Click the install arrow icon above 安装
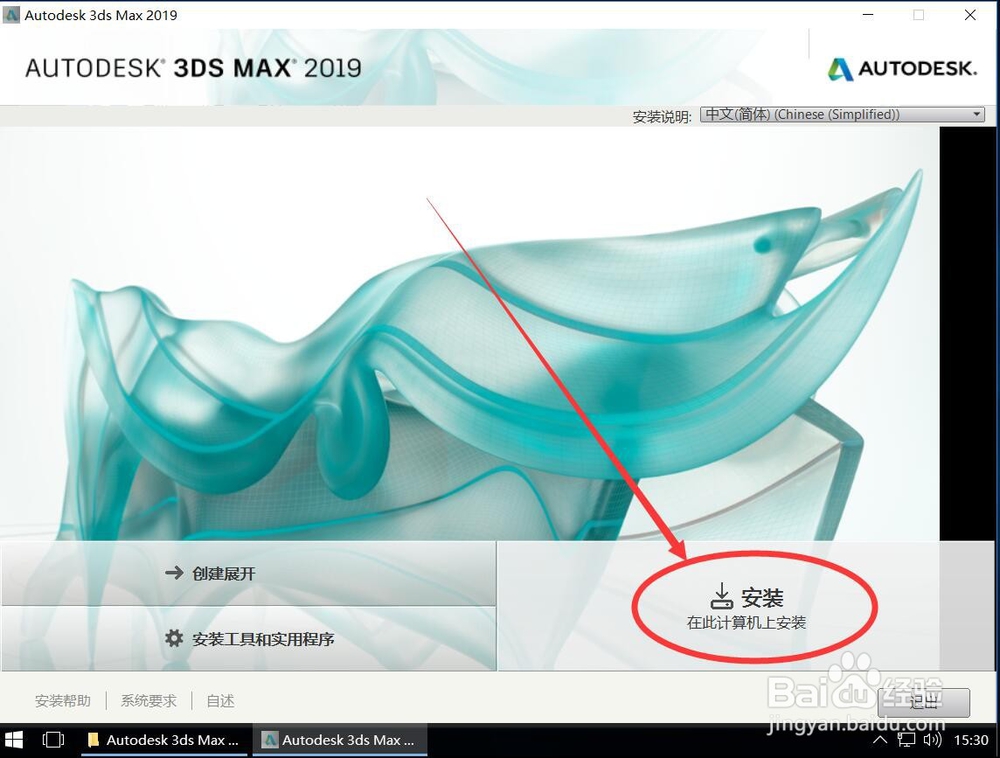1000x758 pixels. 722,595
